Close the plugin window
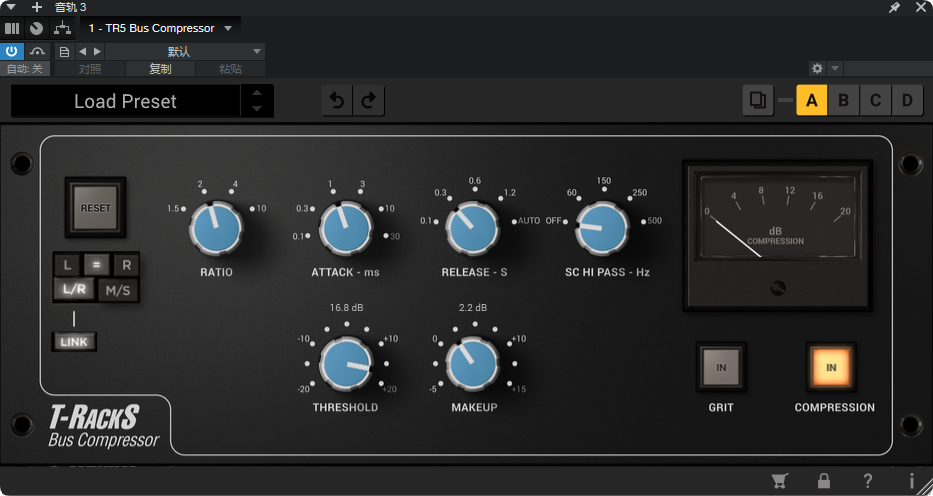The image size is (933, 496). [x=920, y=7]
